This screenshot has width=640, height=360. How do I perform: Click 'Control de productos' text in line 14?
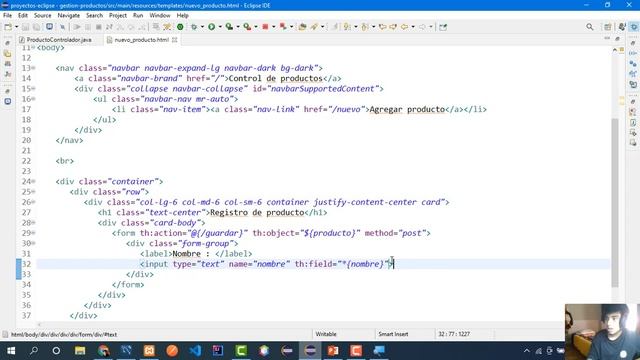276,78
